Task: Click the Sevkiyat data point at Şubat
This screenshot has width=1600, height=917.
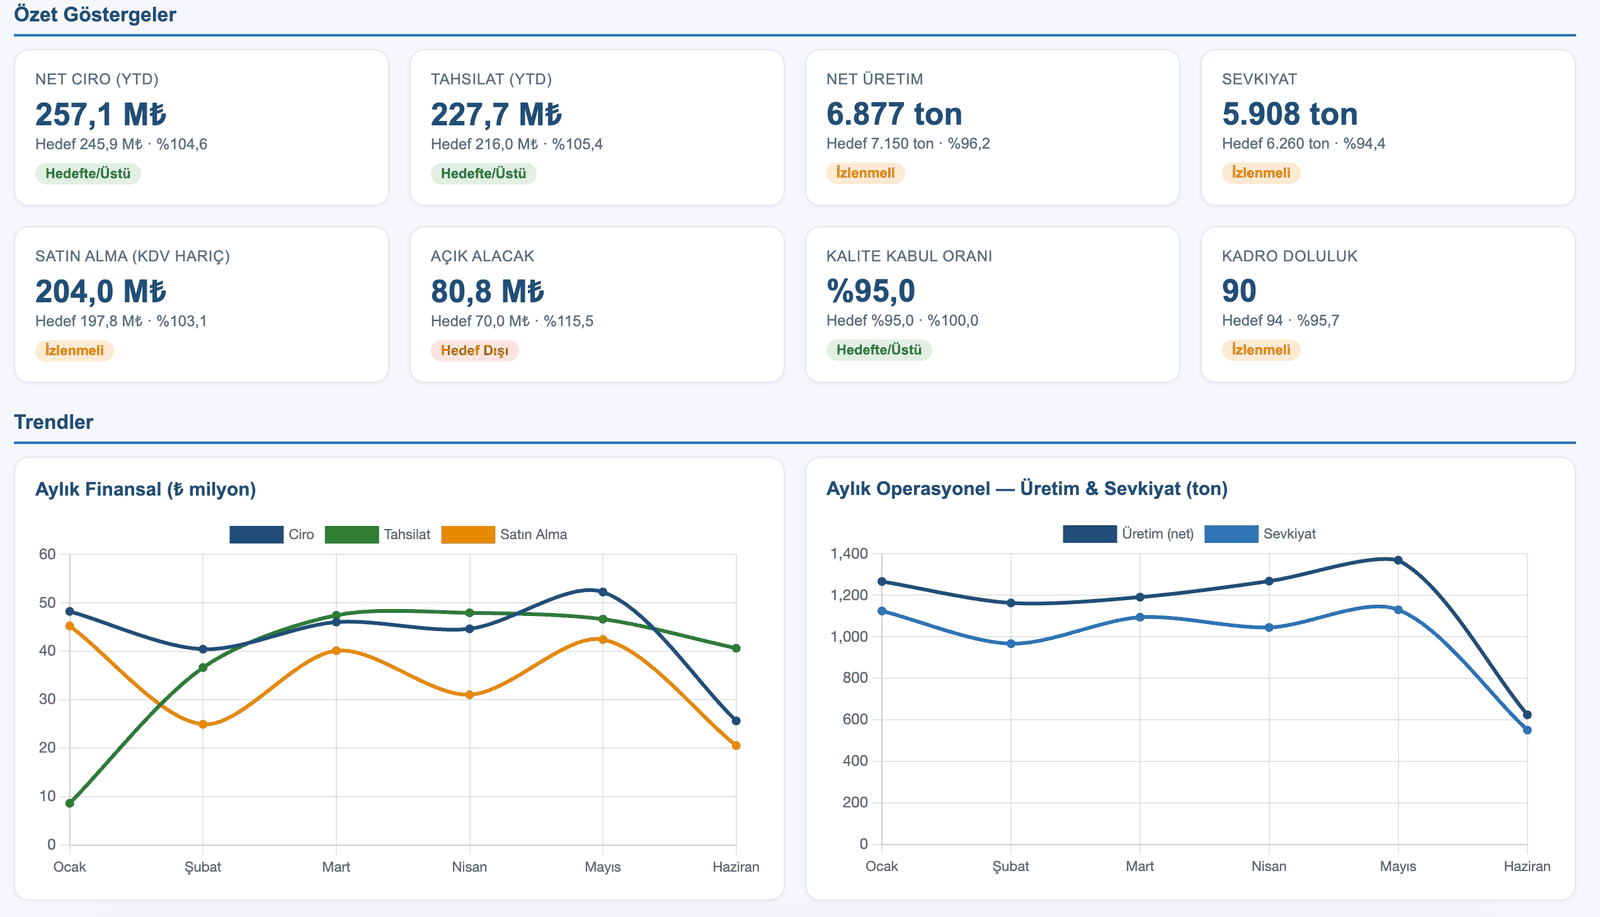Action: pyautogui.click(x=1011, y=644)
